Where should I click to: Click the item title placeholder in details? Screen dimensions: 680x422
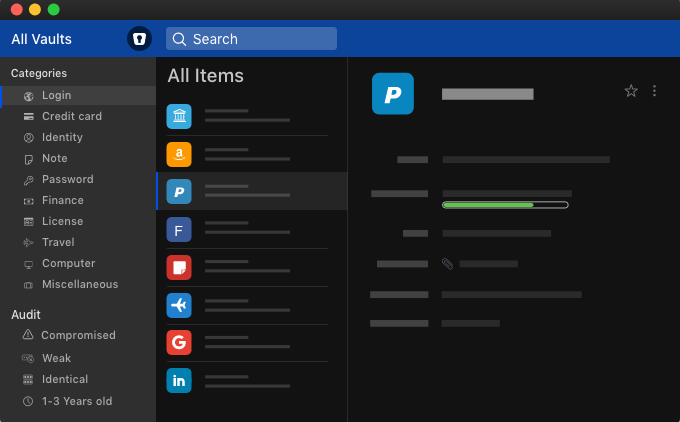(x=487, y=94)
